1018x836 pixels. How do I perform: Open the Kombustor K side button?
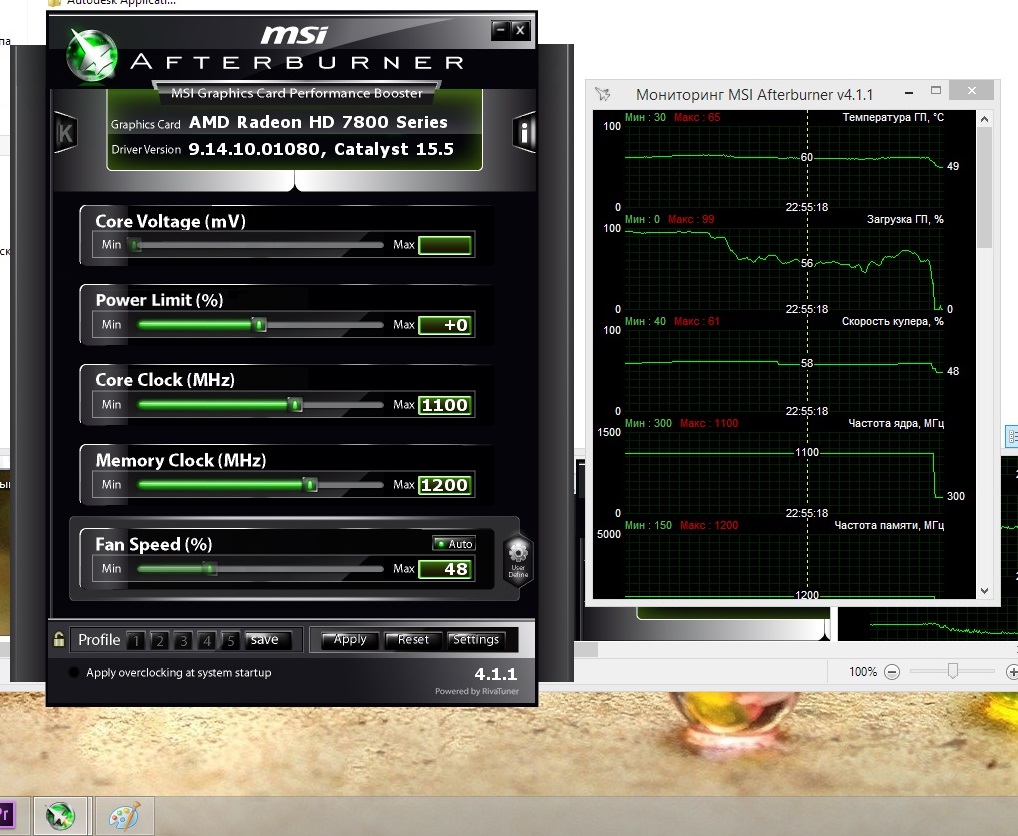click(x=66, y=132)
